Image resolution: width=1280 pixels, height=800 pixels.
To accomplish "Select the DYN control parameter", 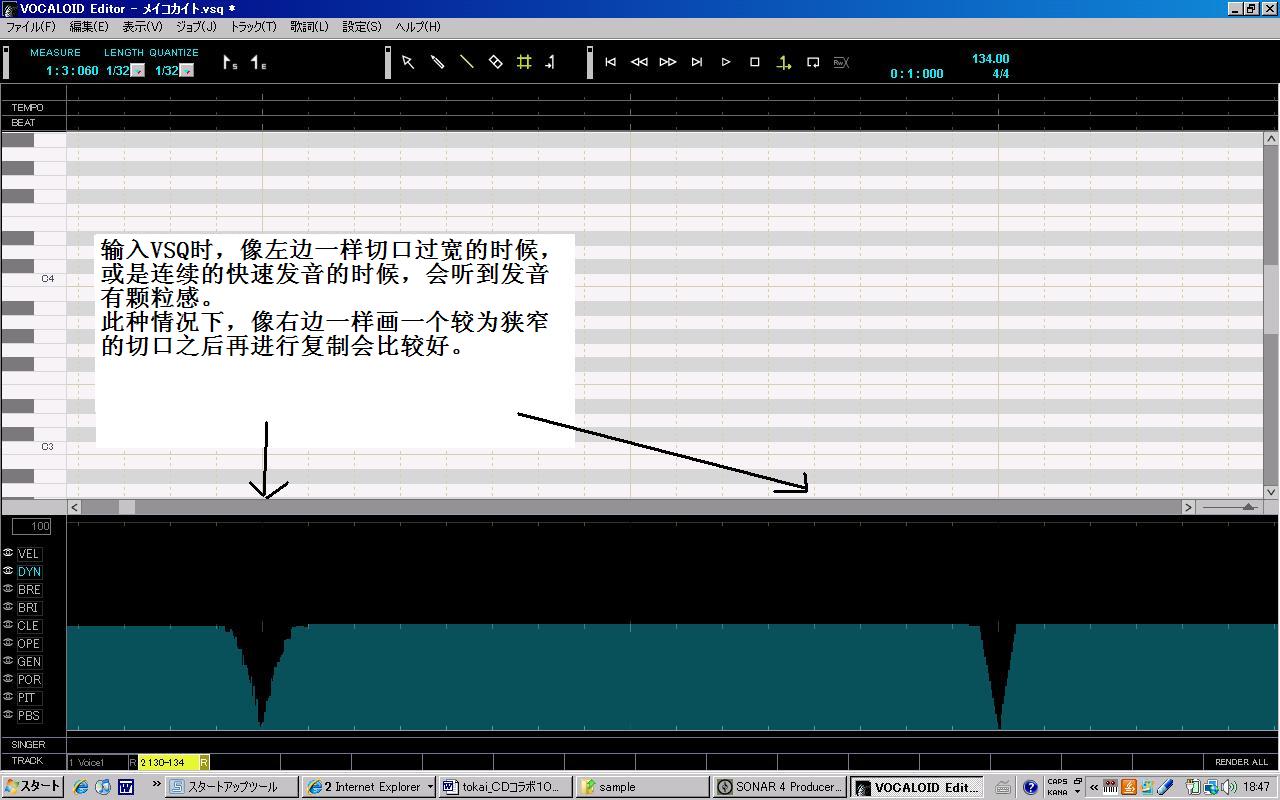I will (x=29, y=572).
